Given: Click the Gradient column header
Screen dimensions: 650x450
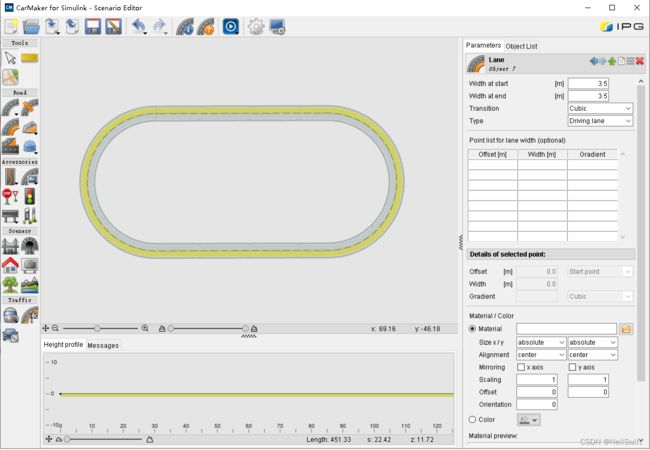Looking at the screenshot, I should click(x=592, y=154).
